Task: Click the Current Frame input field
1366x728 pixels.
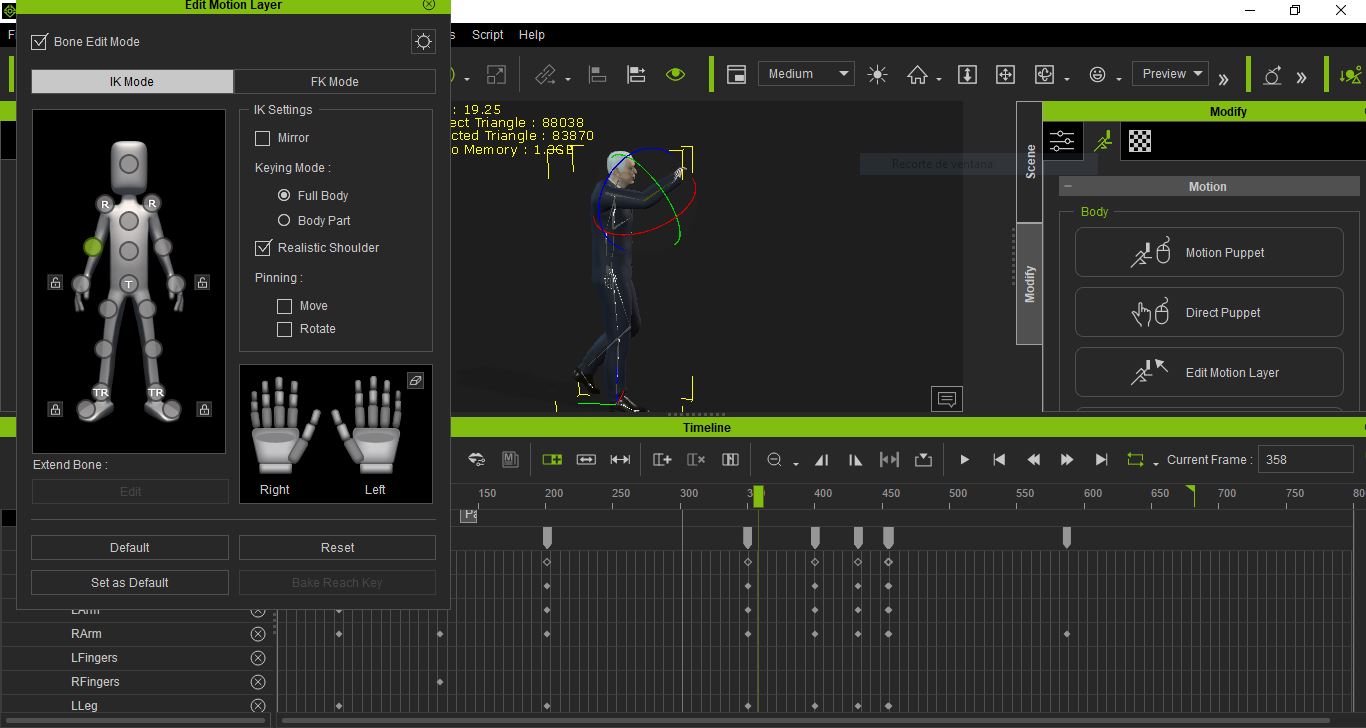Action: [1305, 460]
